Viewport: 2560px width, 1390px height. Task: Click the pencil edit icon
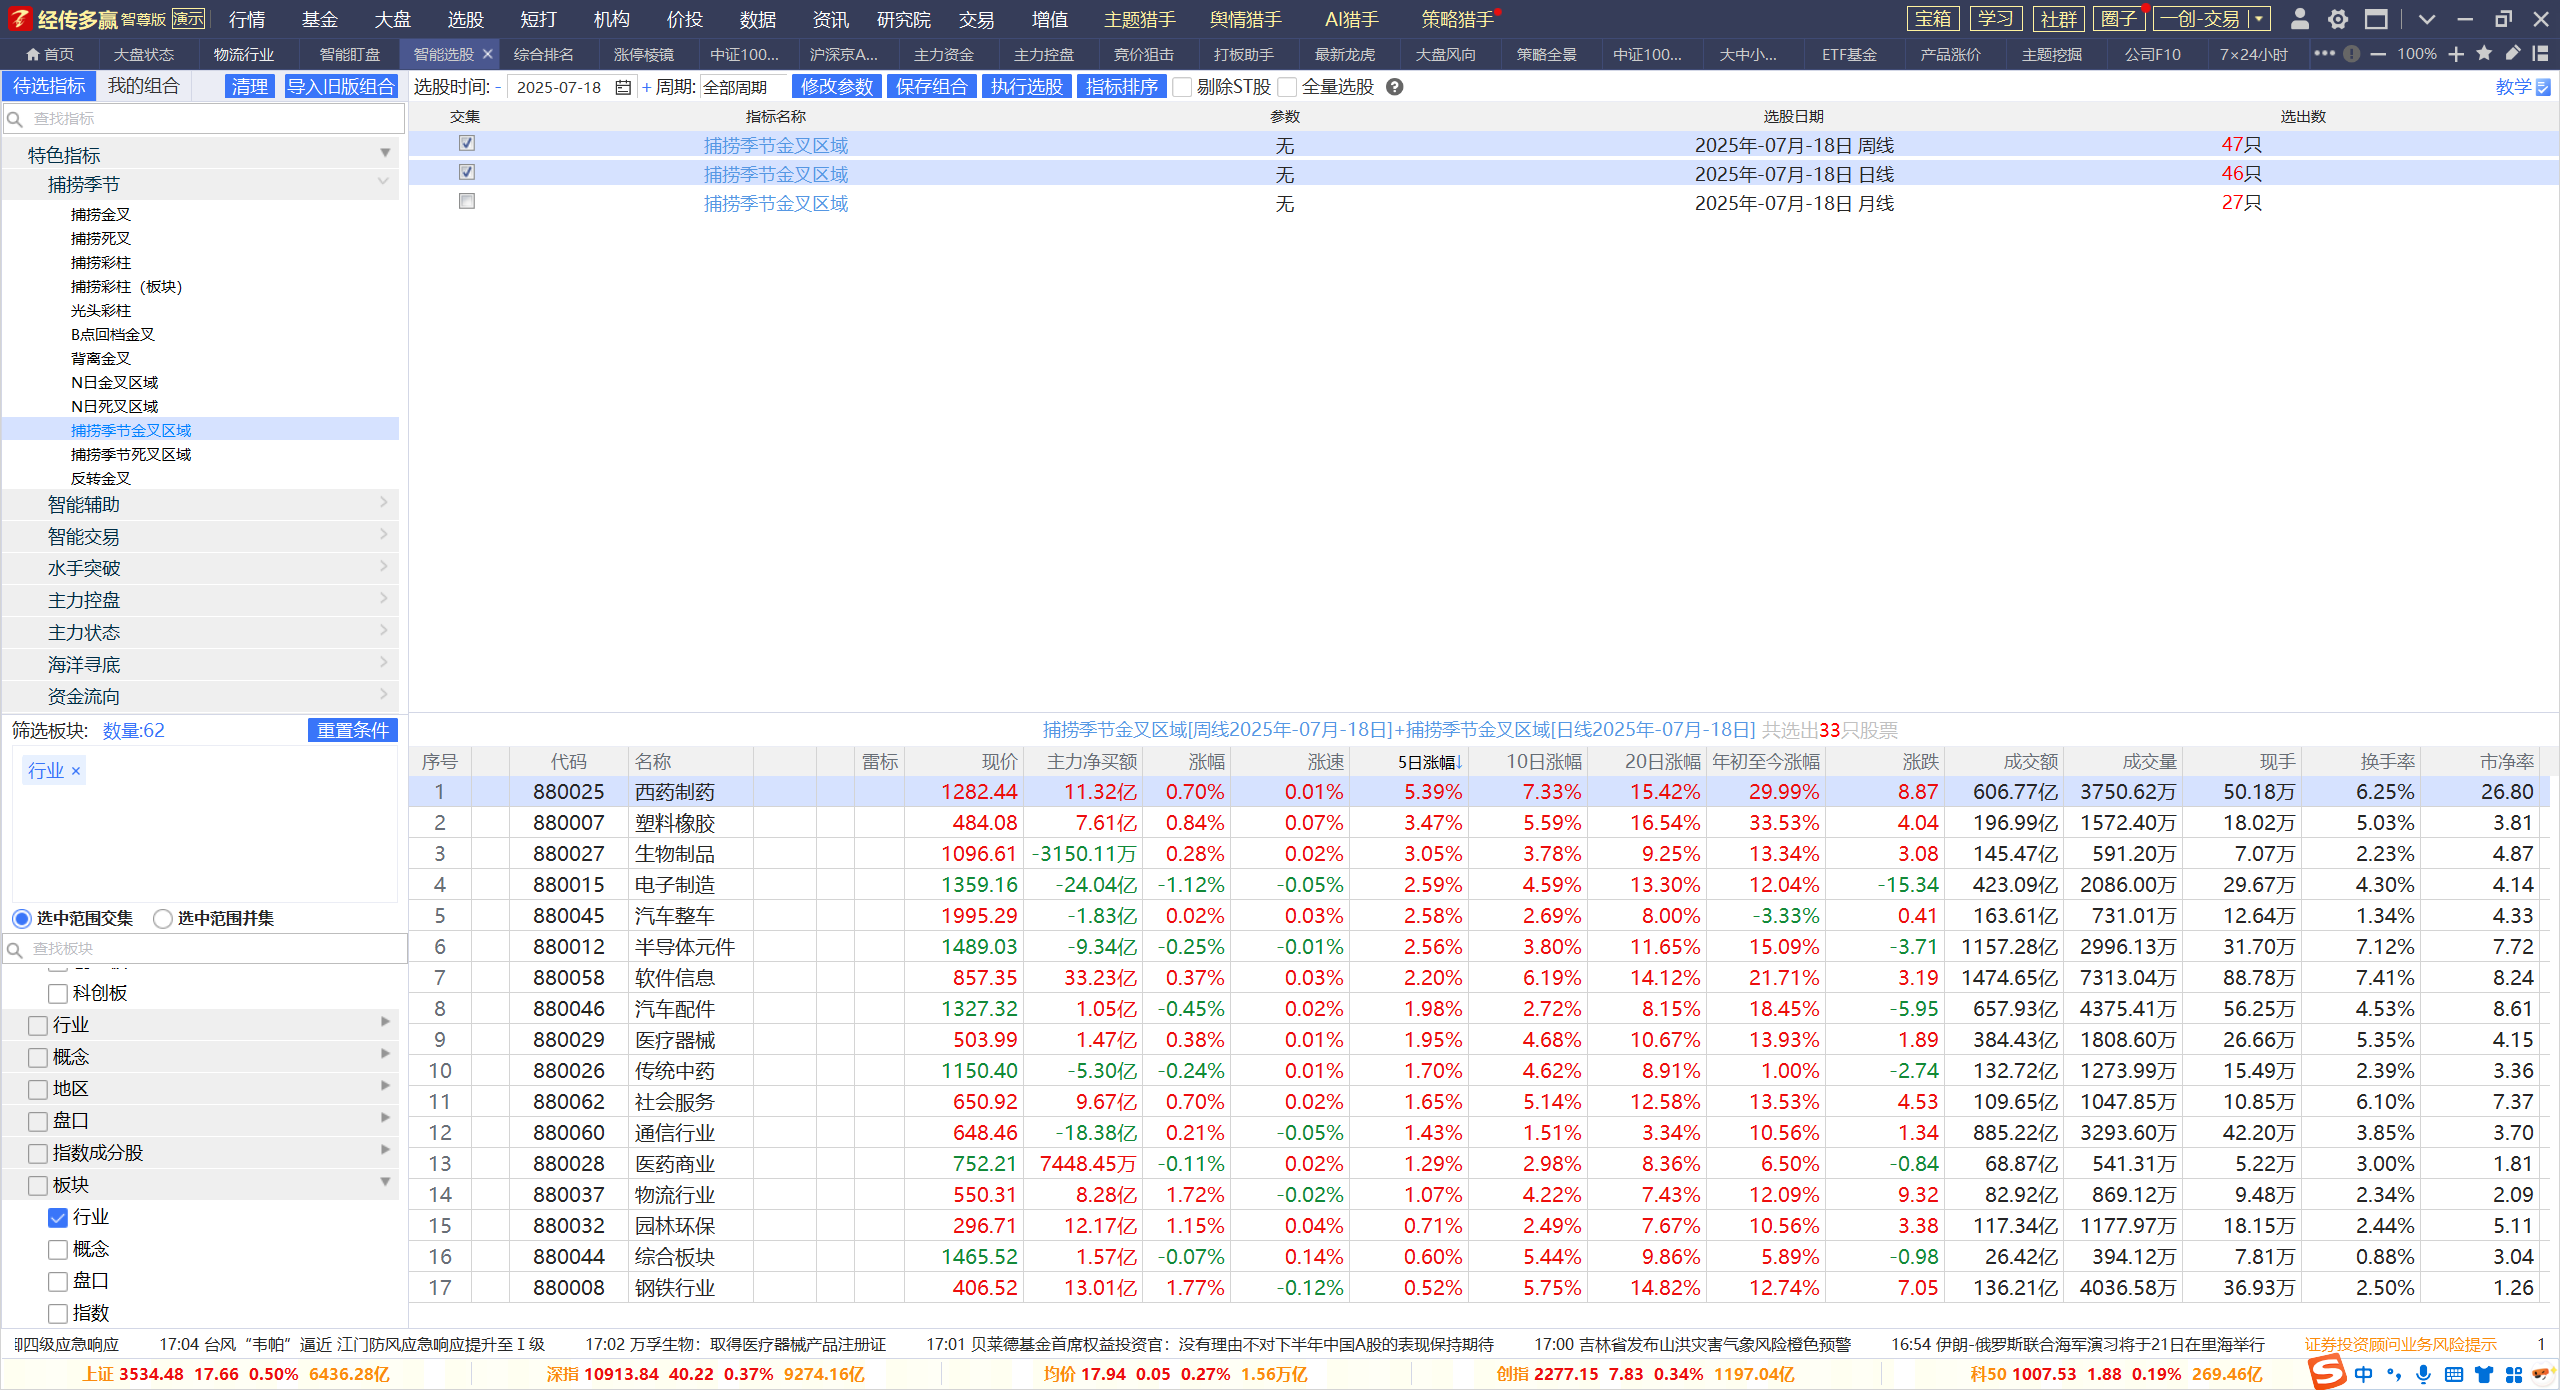click(2513, 54)
